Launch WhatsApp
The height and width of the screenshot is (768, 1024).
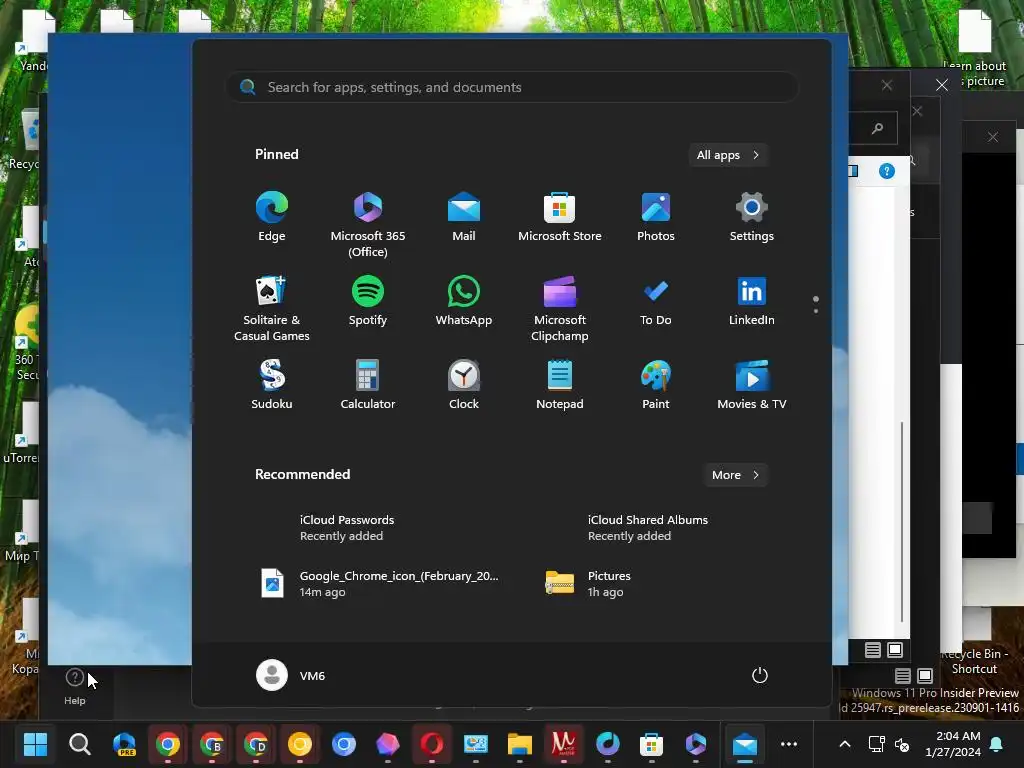pos(464,301)
